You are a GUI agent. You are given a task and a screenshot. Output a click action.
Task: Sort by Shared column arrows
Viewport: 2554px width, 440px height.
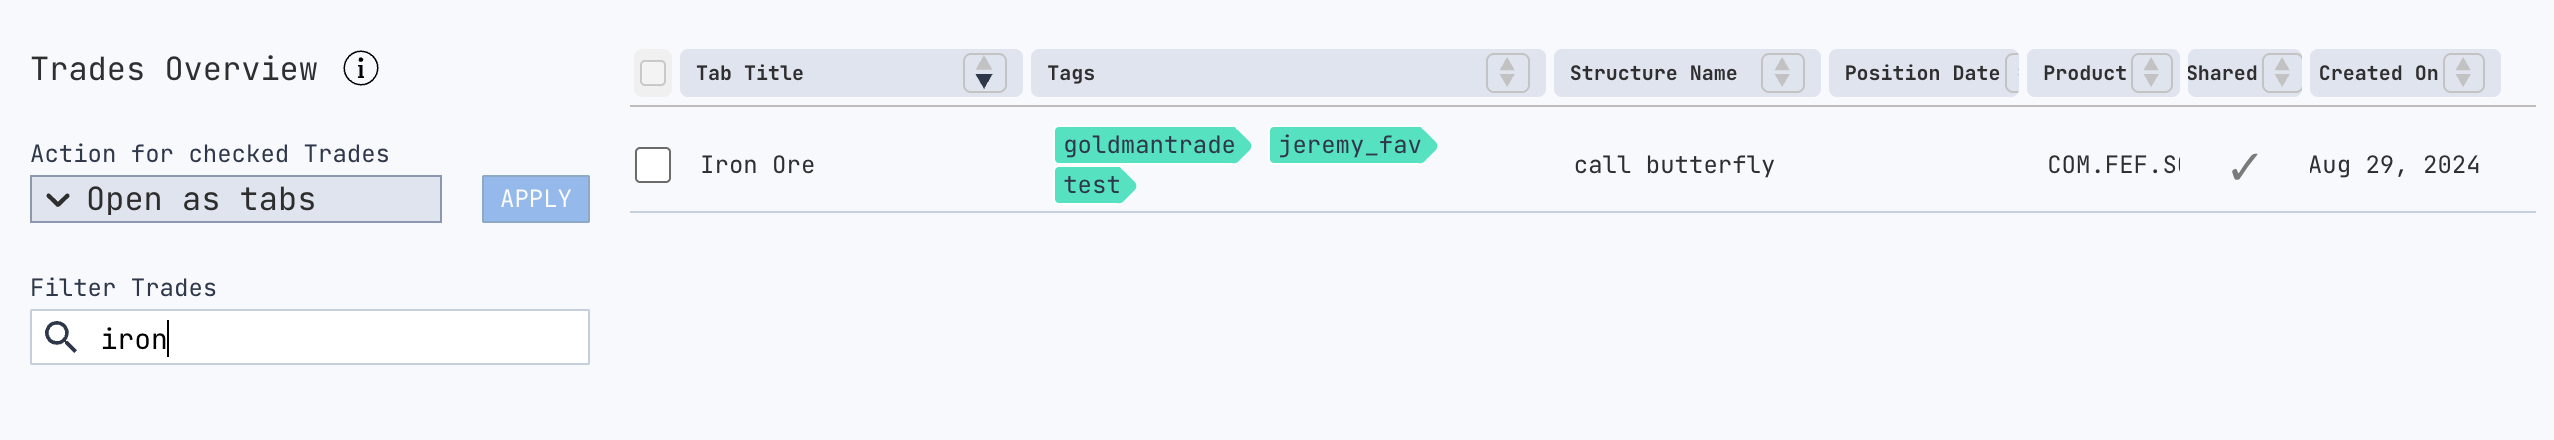point(2282,73)
